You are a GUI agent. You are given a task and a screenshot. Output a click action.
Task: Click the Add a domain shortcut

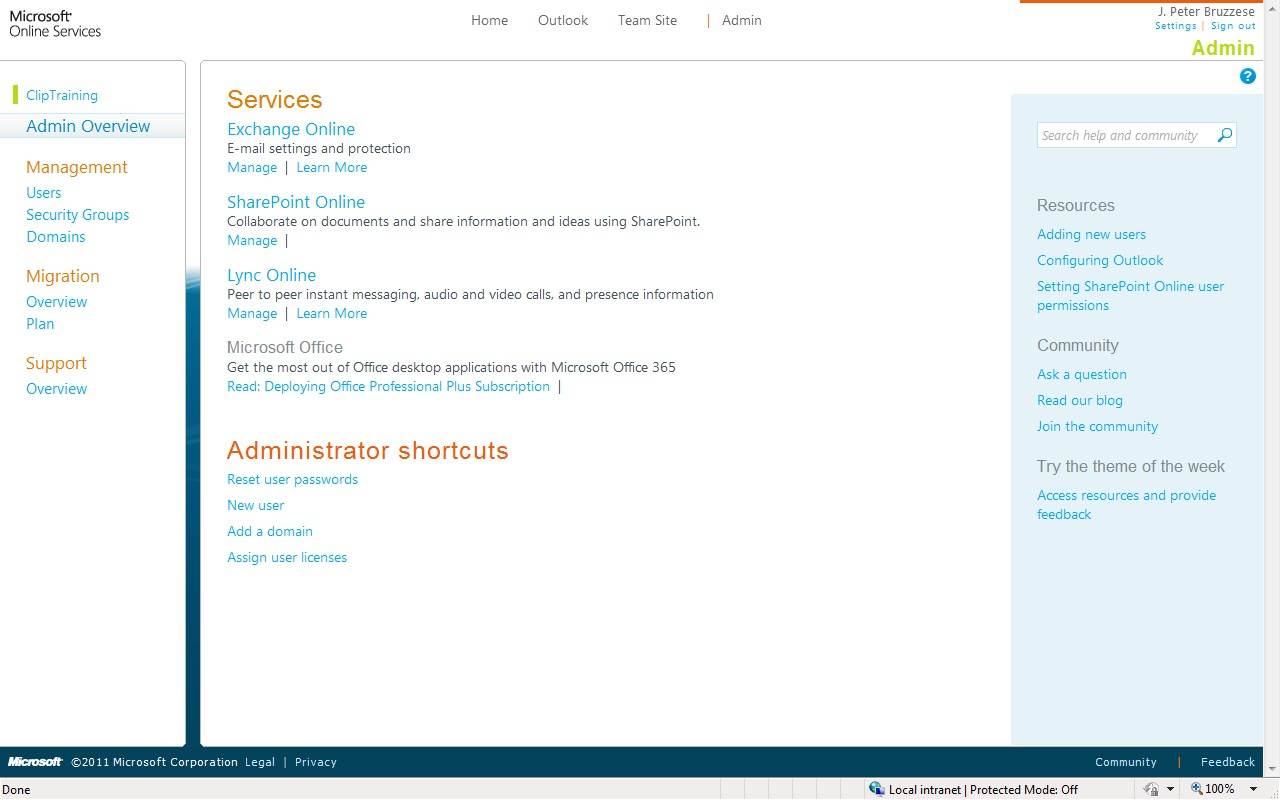point(270,531)
